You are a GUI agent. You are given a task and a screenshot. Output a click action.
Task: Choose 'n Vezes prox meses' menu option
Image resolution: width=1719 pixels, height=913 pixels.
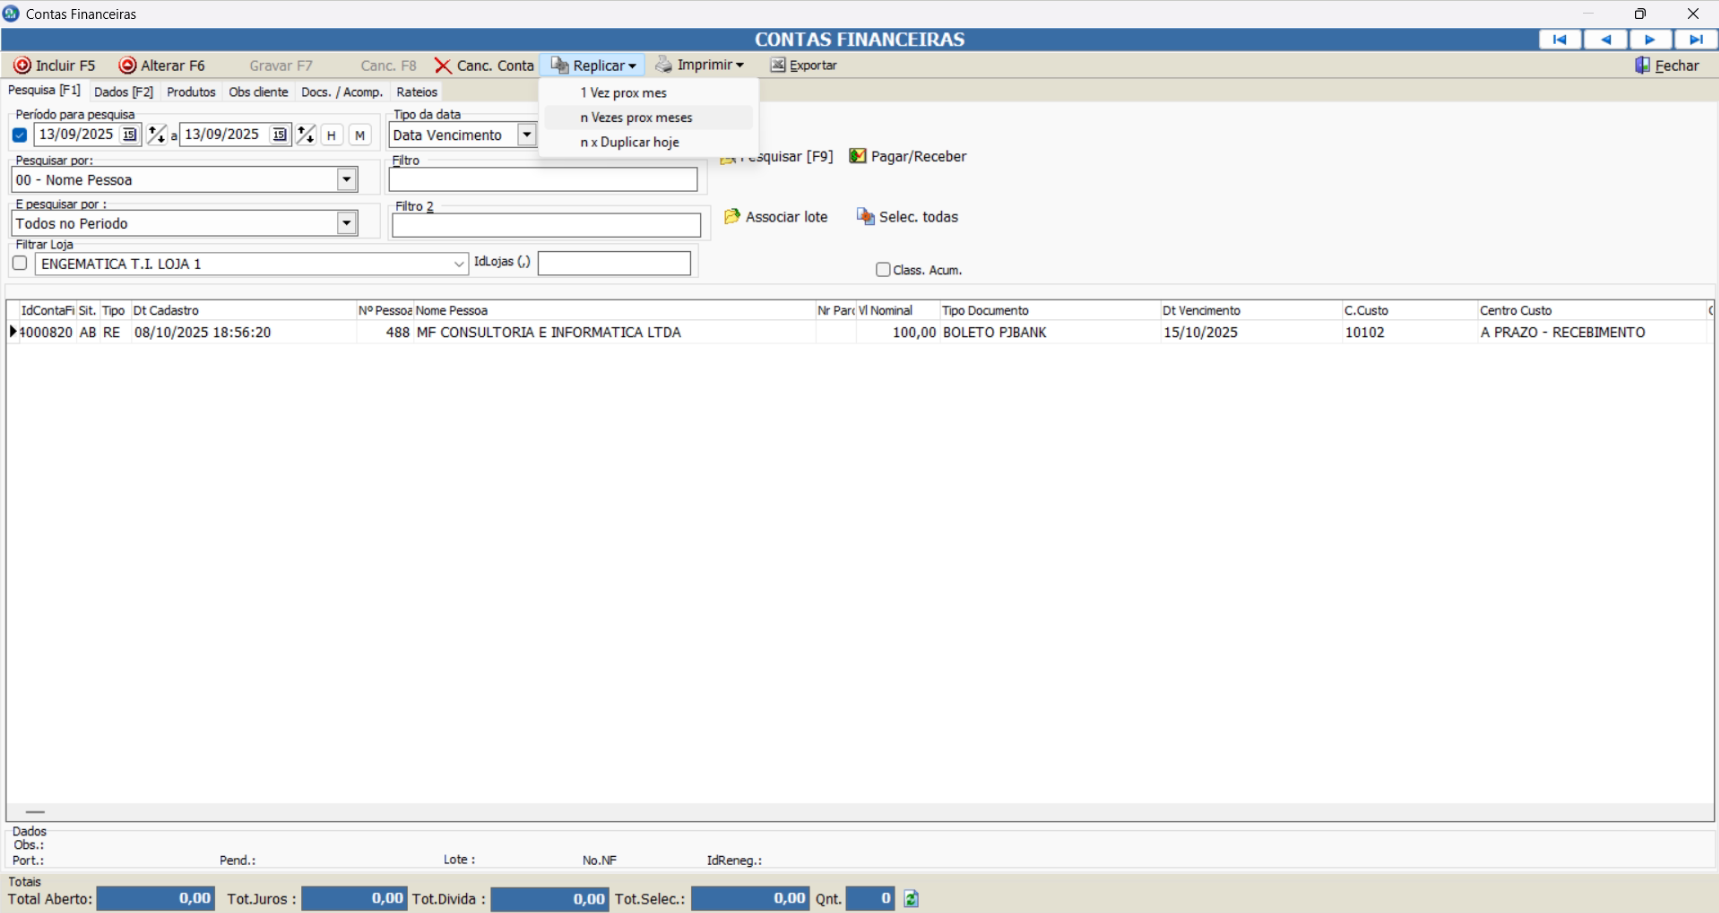[636, 118]
